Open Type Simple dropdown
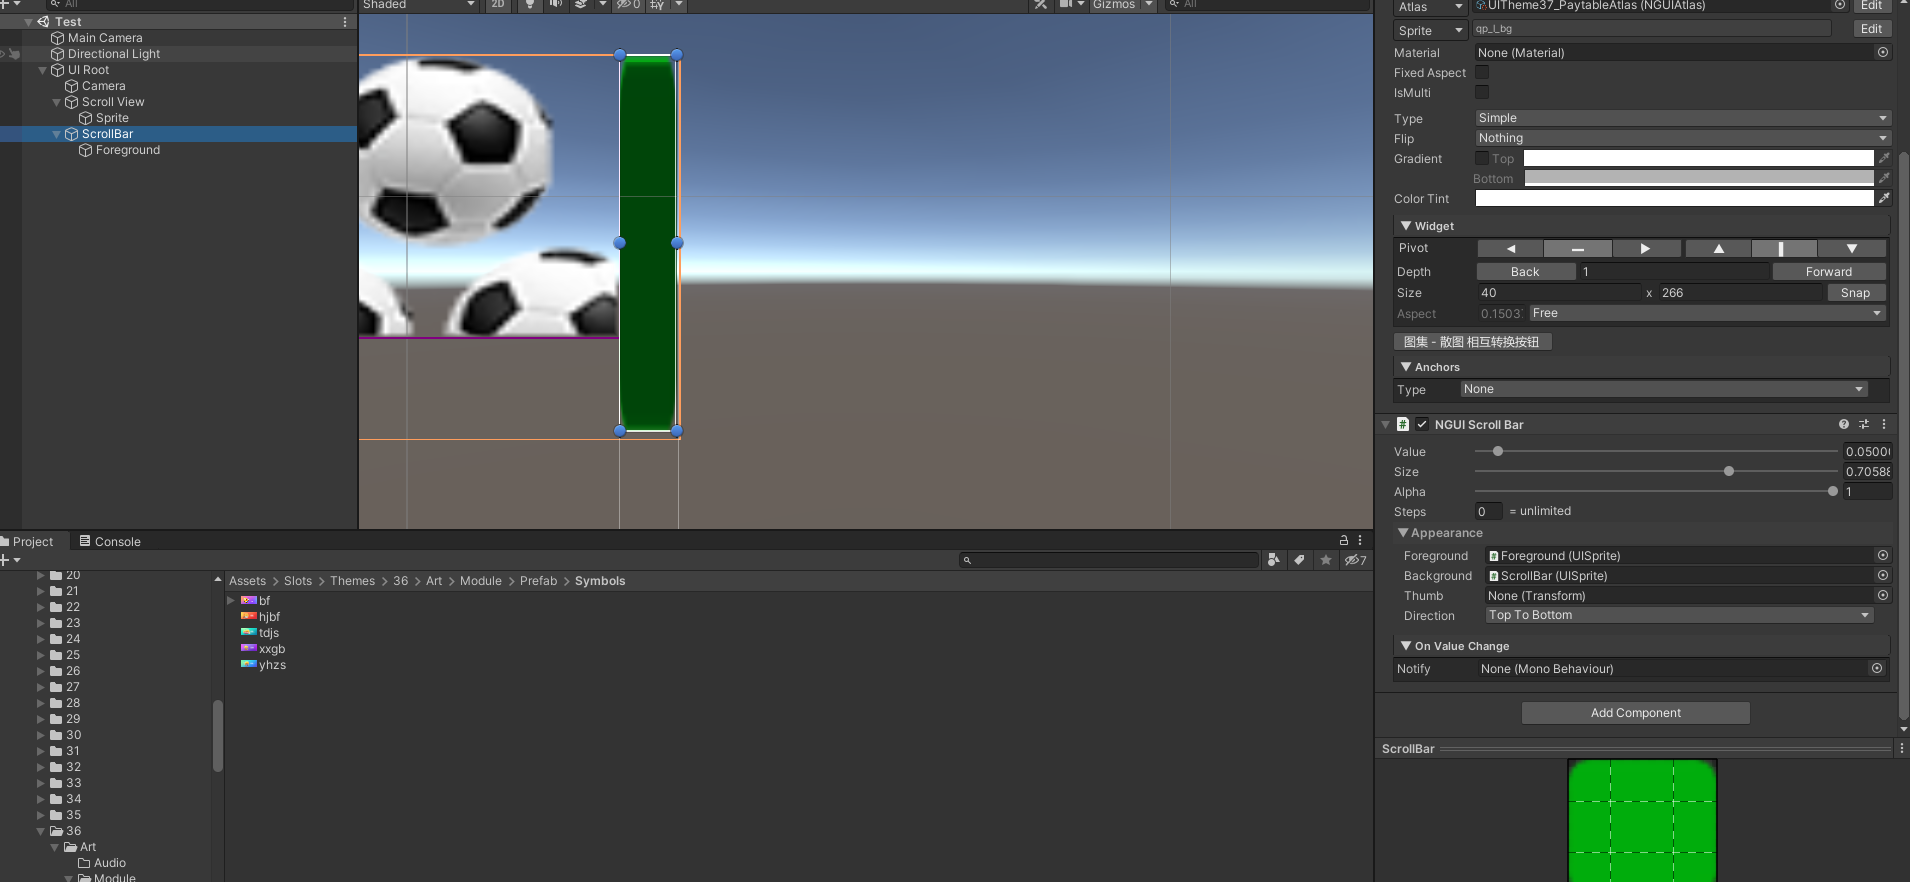This screenshot has width=1910, height=882. pyautogui.click(x=1683, y=118)
